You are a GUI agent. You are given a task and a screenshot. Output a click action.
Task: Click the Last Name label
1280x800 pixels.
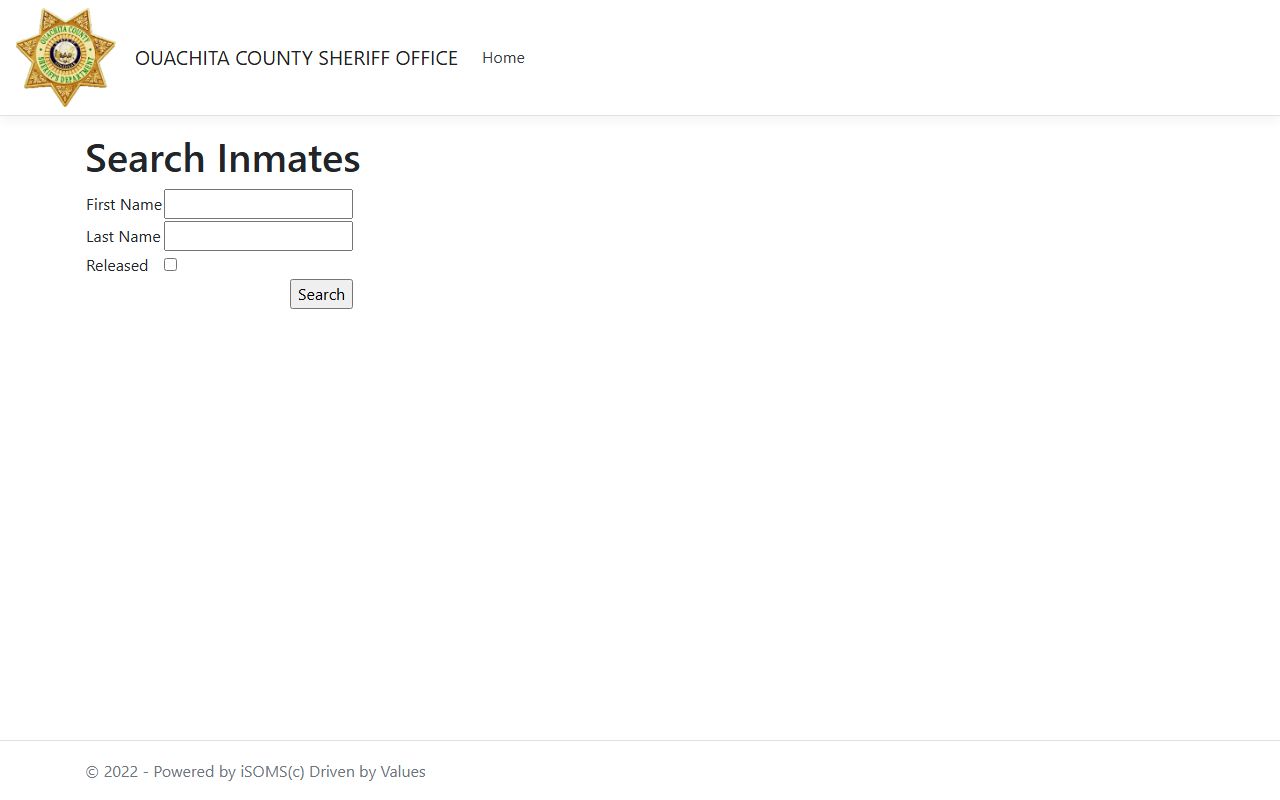click(123, 237)
